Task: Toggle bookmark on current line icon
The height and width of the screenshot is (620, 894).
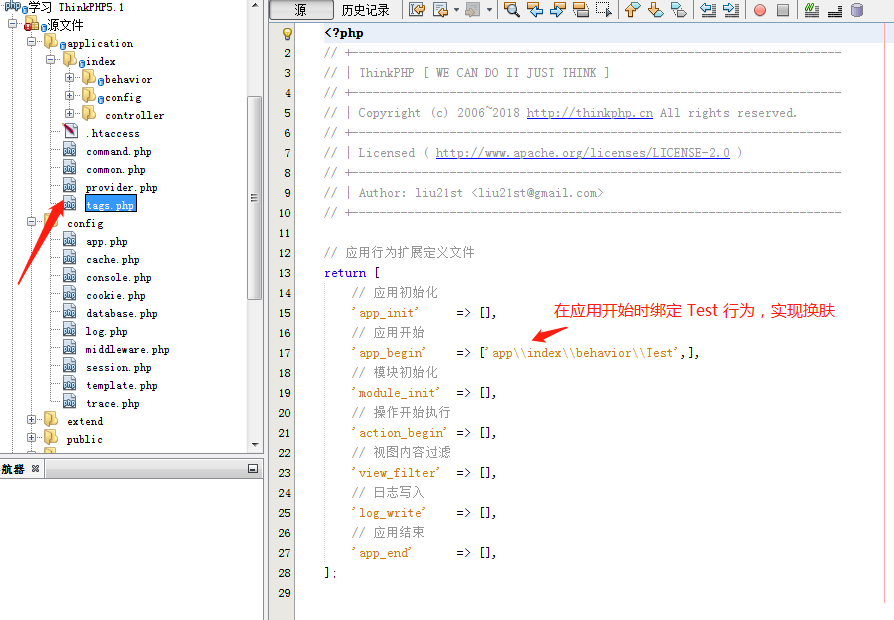Action: tap(678, 10)
